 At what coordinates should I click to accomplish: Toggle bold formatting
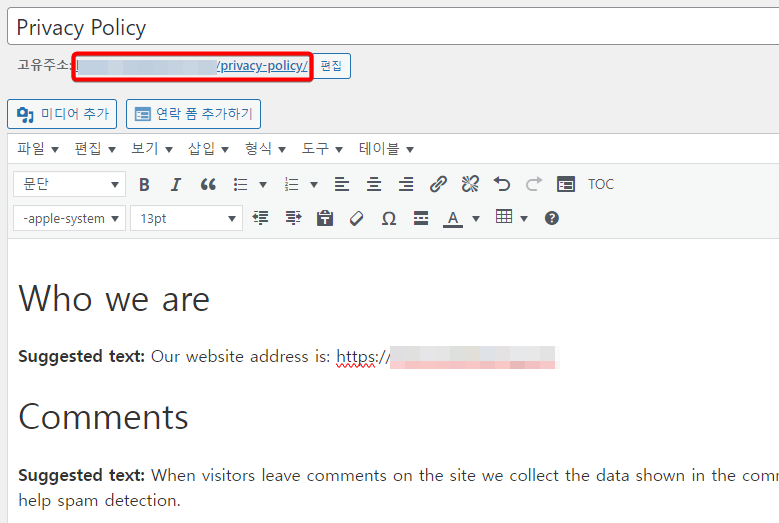144,185
